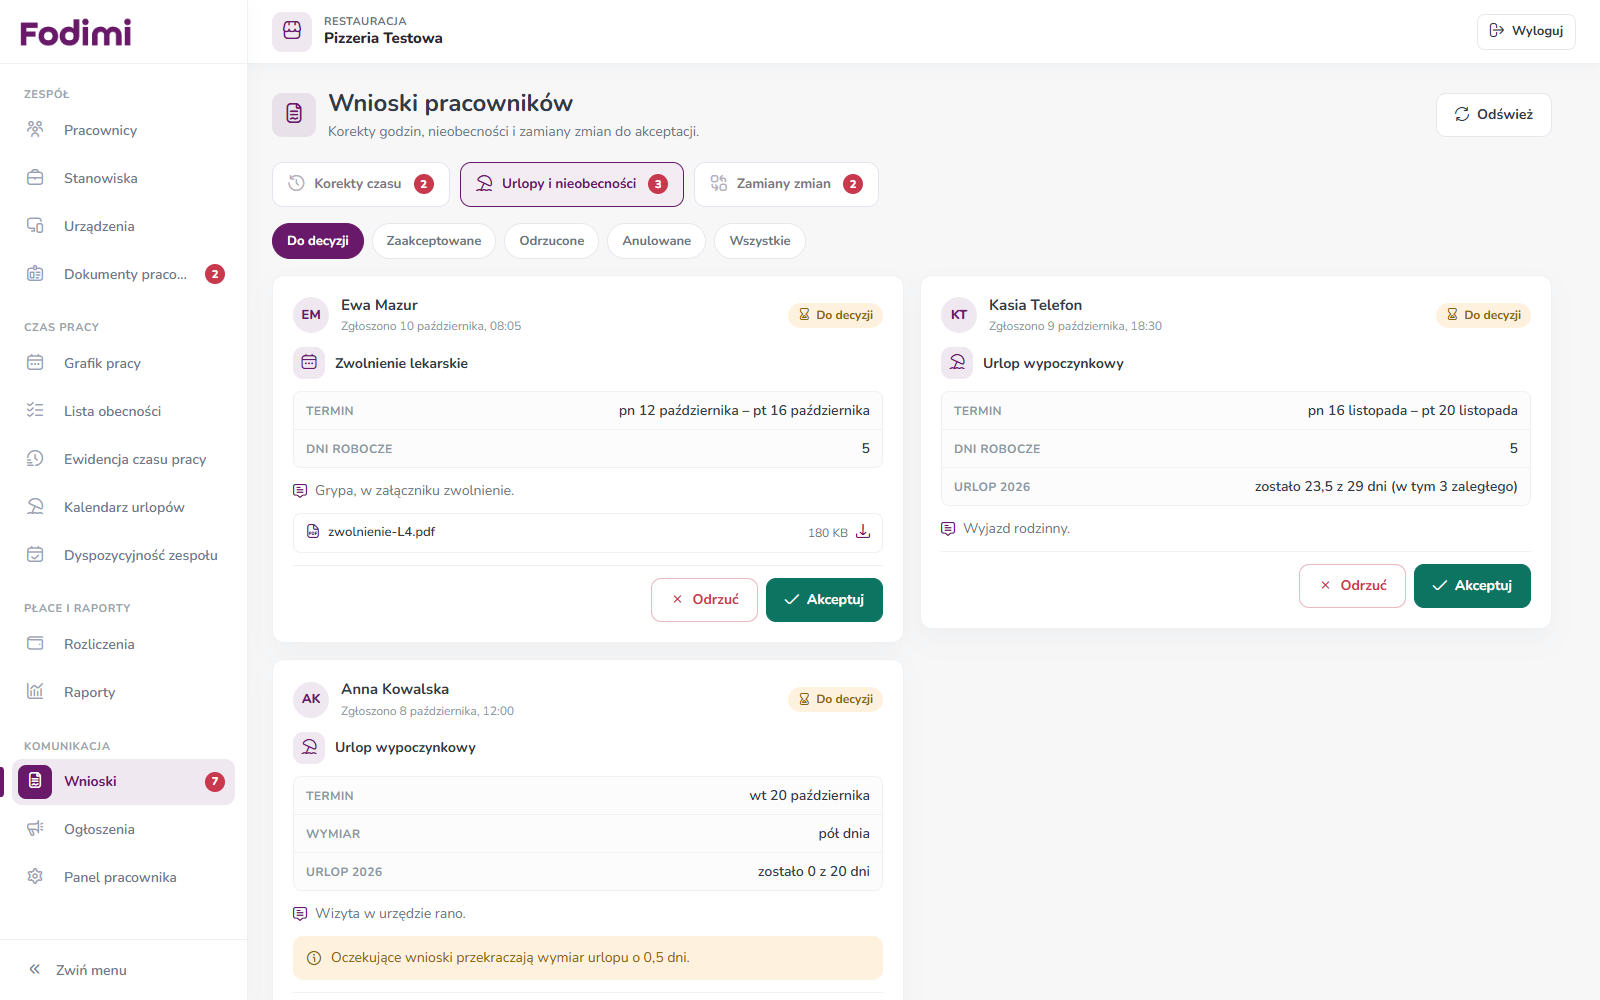Accept Ewa Mazur's sick leave
This screenshot has height=1000, width=1600.
pos(824,600)
